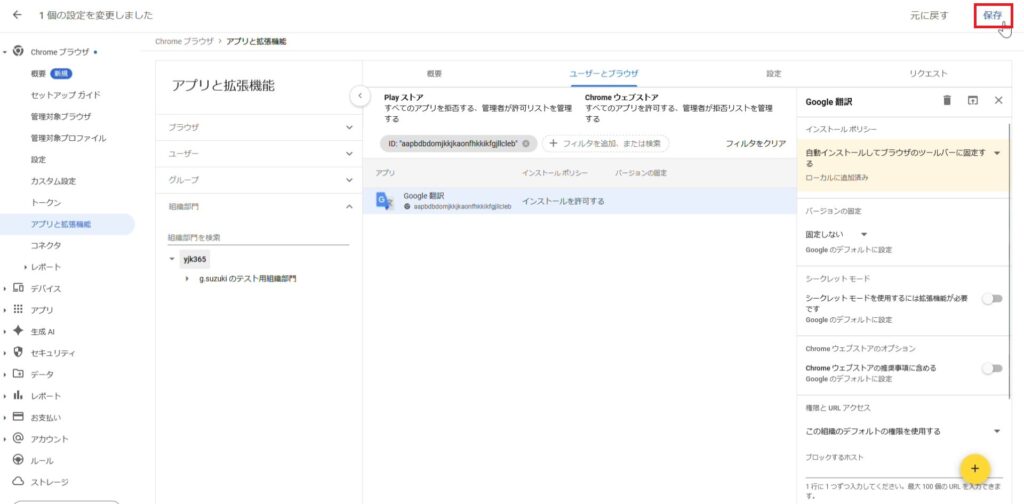
Task: Expand g.suzuki のテスト用組織部門 tree node
Action: coord(187,278)
